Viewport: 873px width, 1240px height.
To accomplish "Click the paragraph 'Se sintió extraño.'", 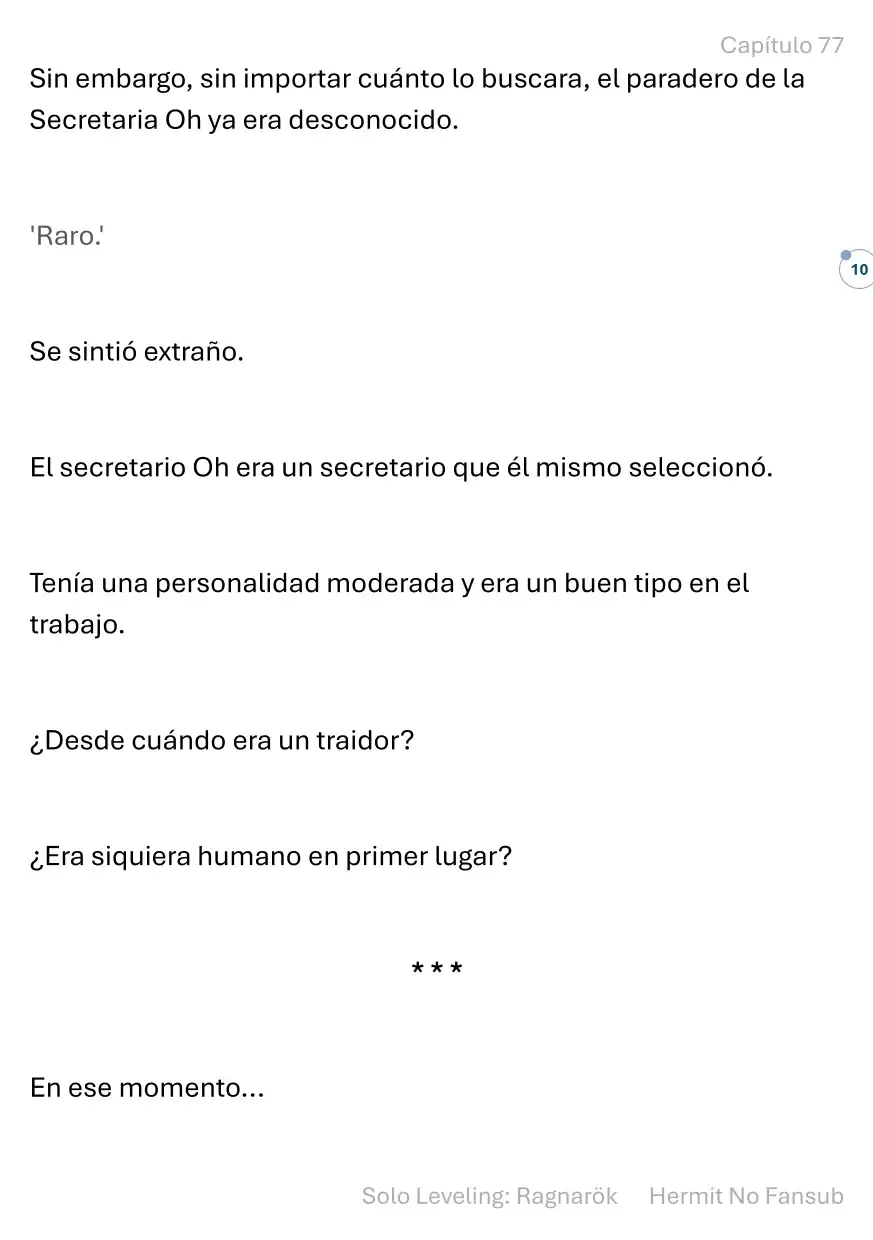I will tap(137, 352).
